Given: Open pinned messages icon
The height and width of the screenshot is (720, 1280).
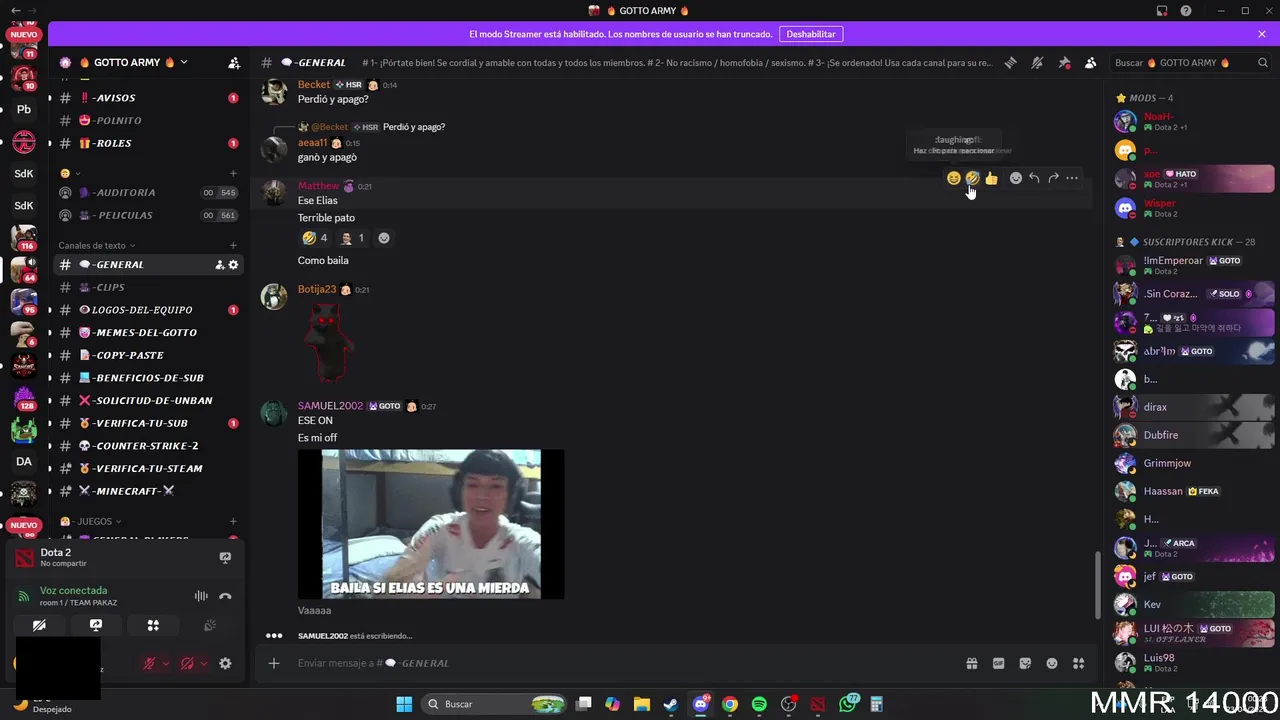Looking at the screenshot, I should [1064, 62].
